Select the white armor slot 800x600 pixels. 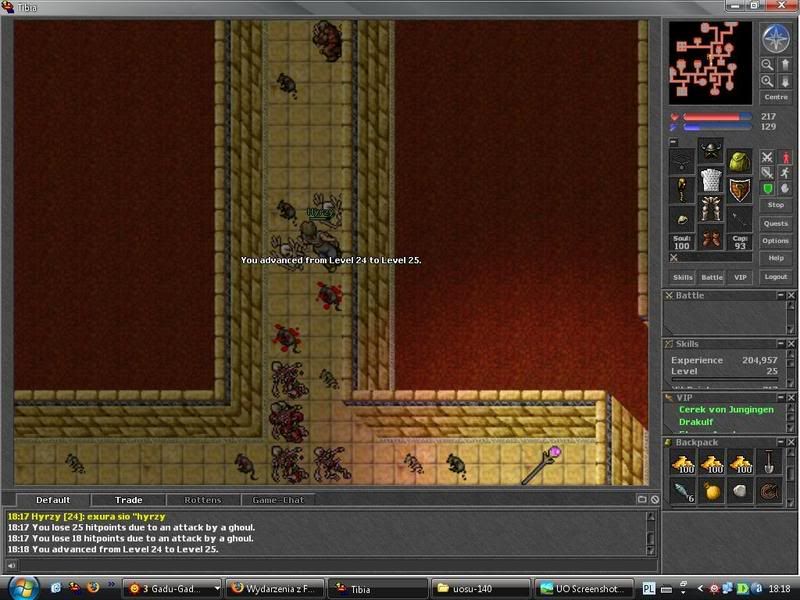click(710, 180)
